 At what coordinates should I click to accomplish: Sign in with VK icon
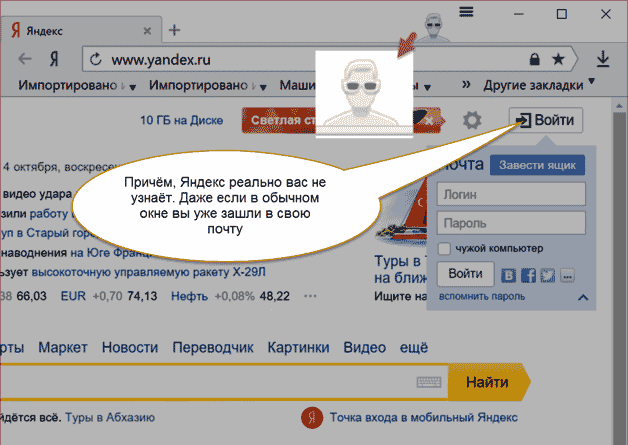click(x=509, y=276)
